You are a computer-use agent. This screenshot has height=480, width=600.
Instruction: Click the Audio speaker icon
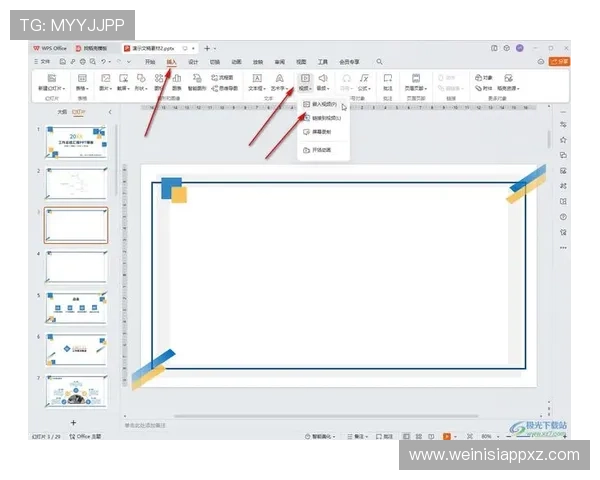coord(322,78)
